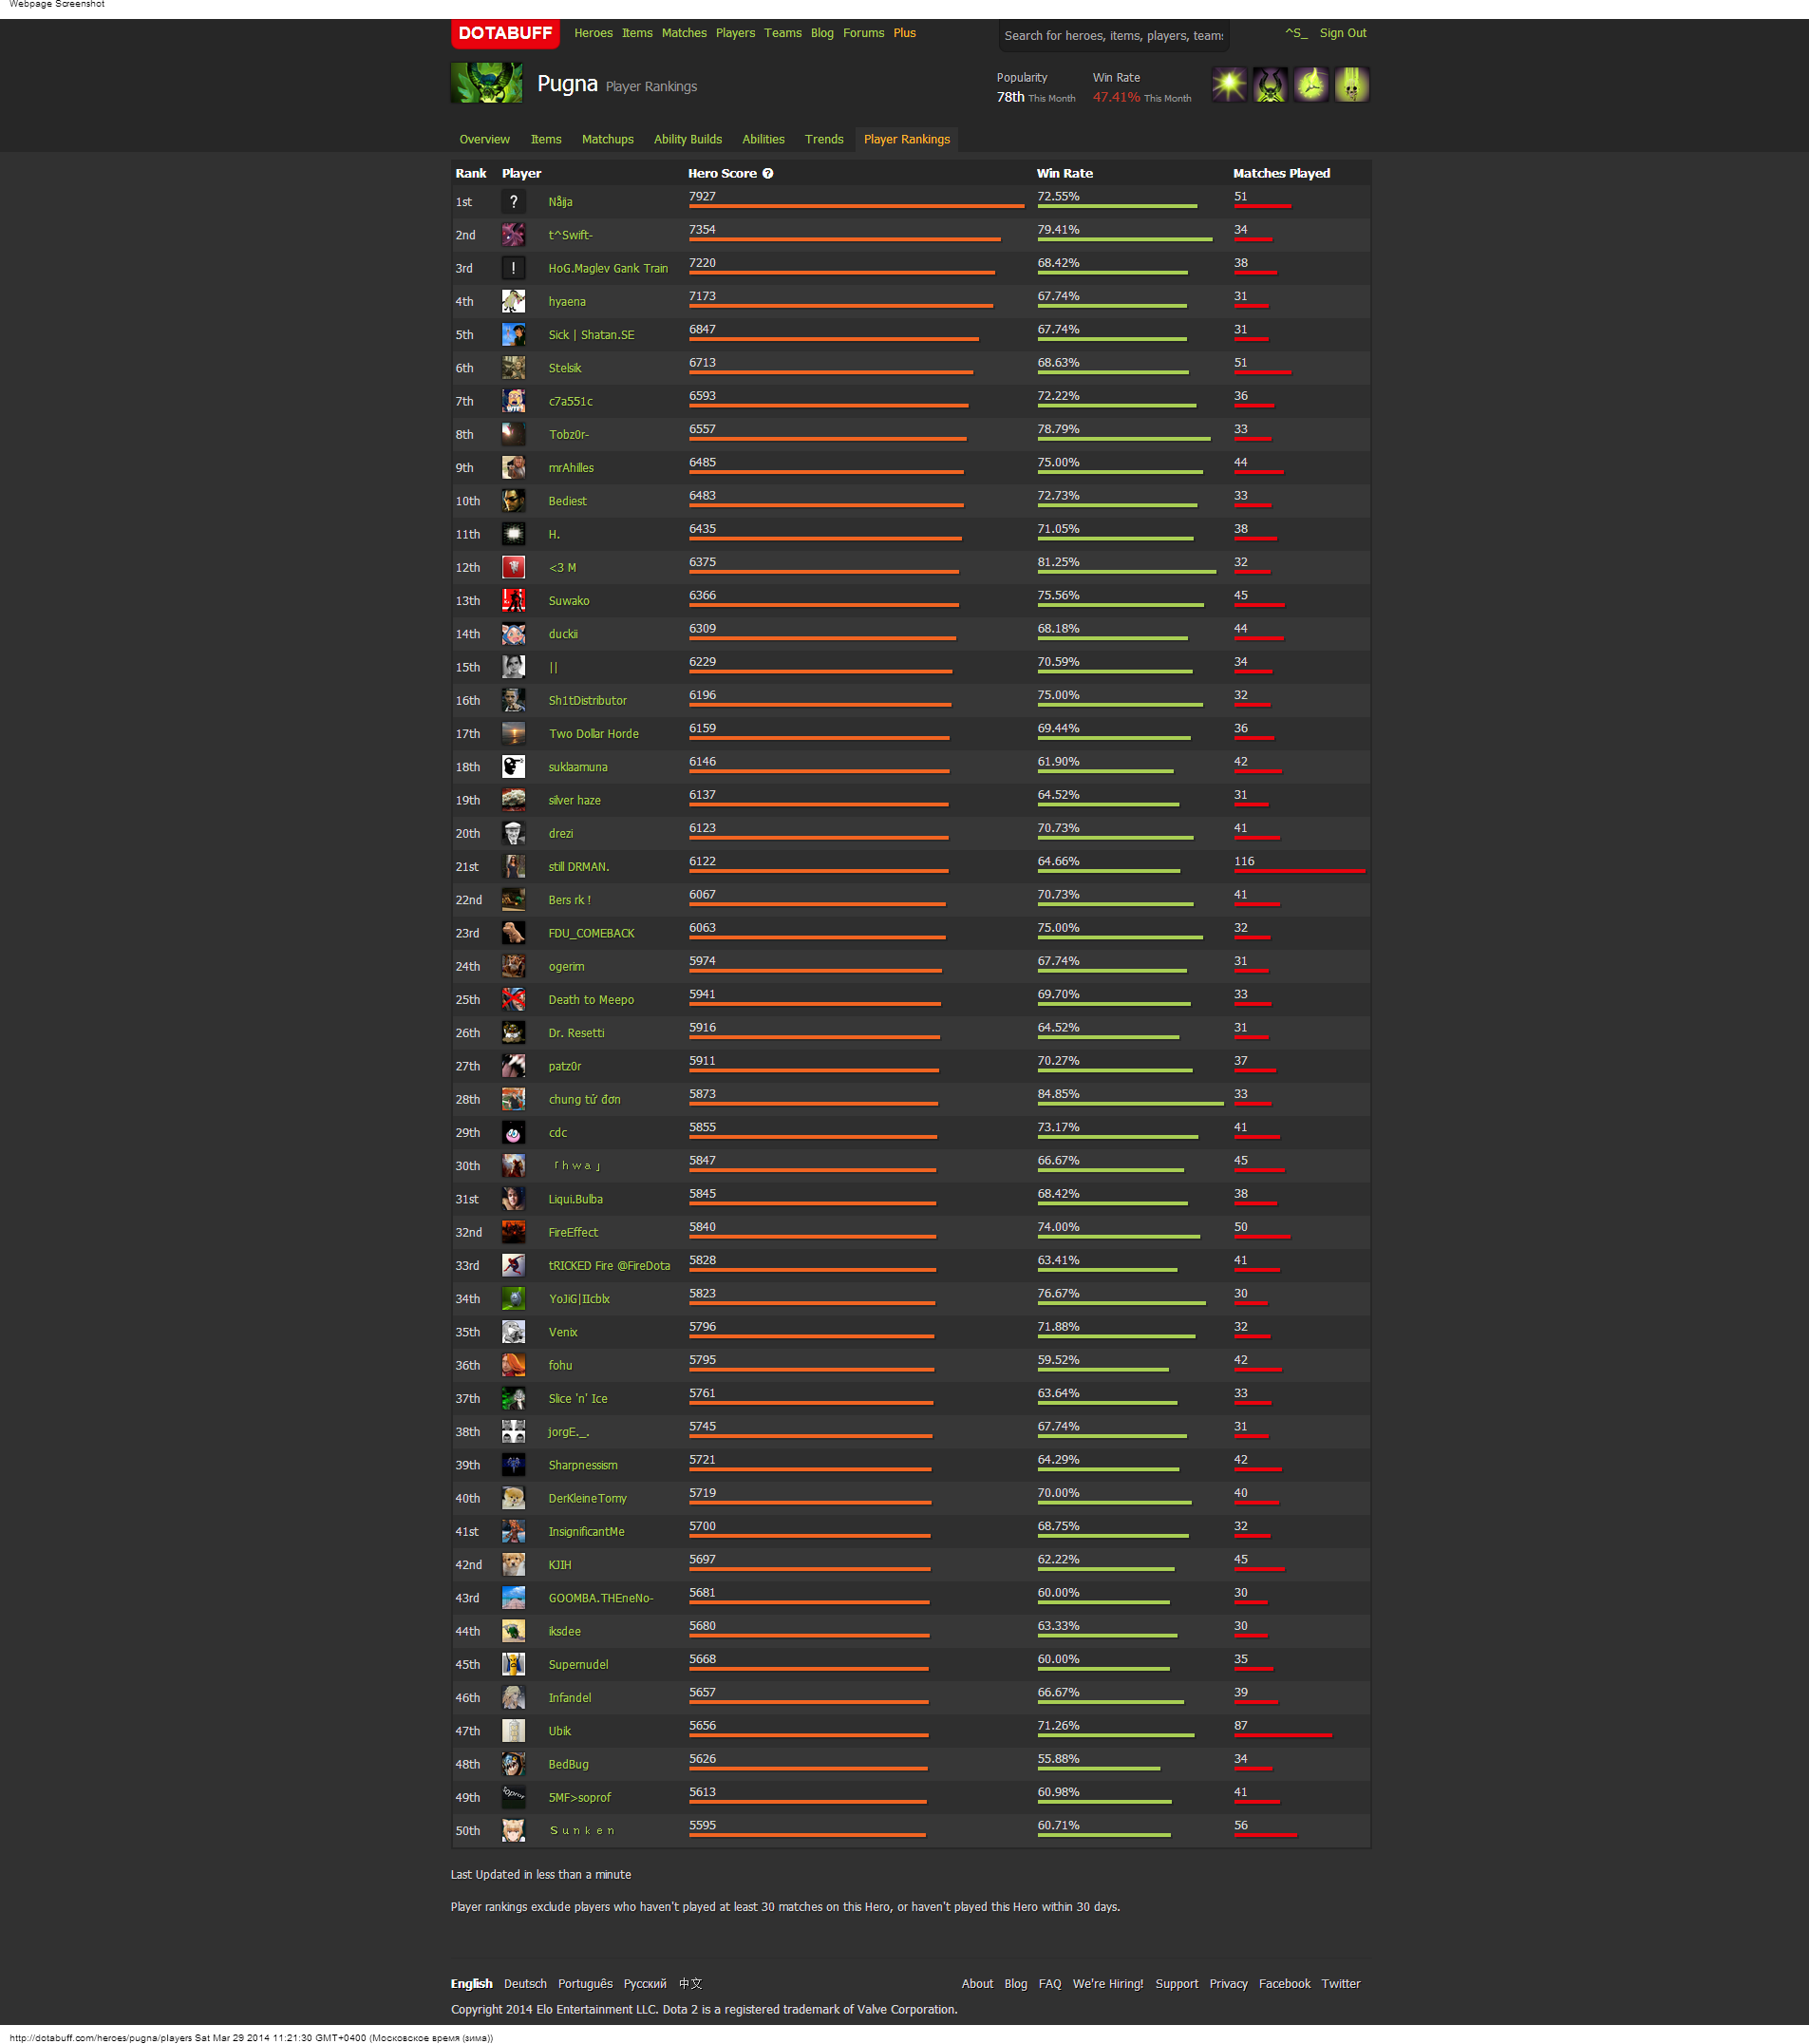Go home via the DOTABUFF logo

tap(505, 33)
